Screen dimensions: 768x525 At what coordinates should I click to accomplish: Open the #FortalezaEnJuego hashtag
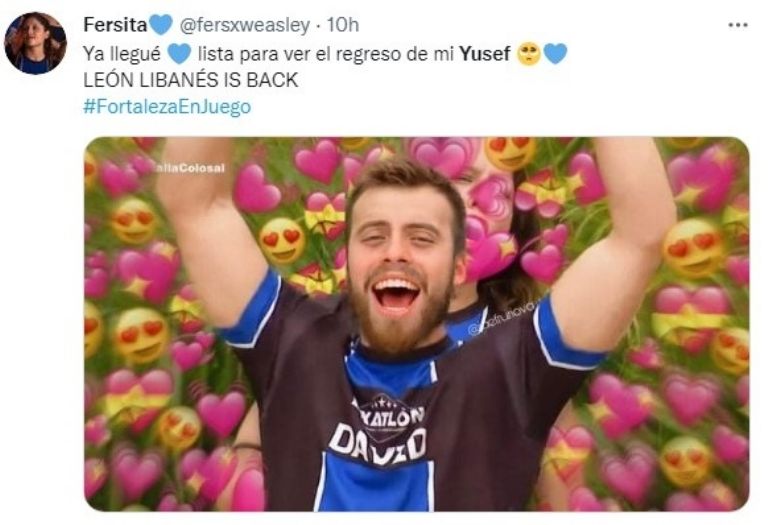coord(167,107)
